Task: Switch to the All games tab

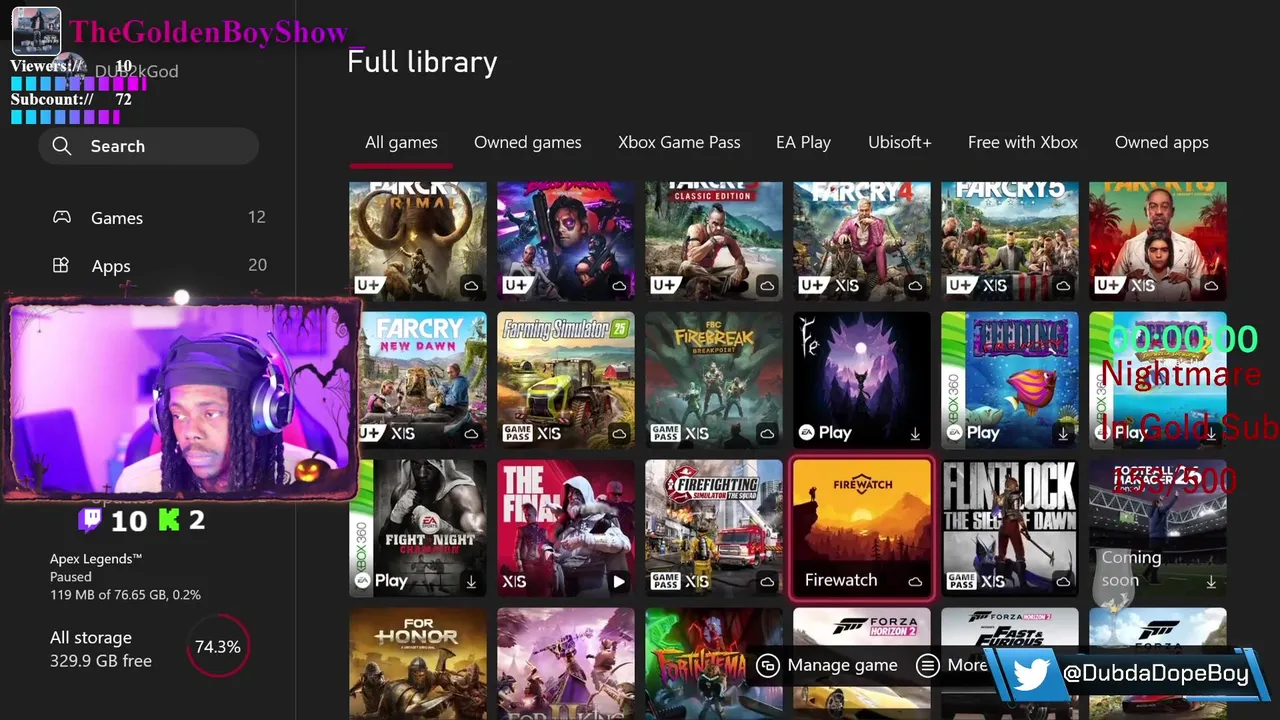Action: [401, 142]
